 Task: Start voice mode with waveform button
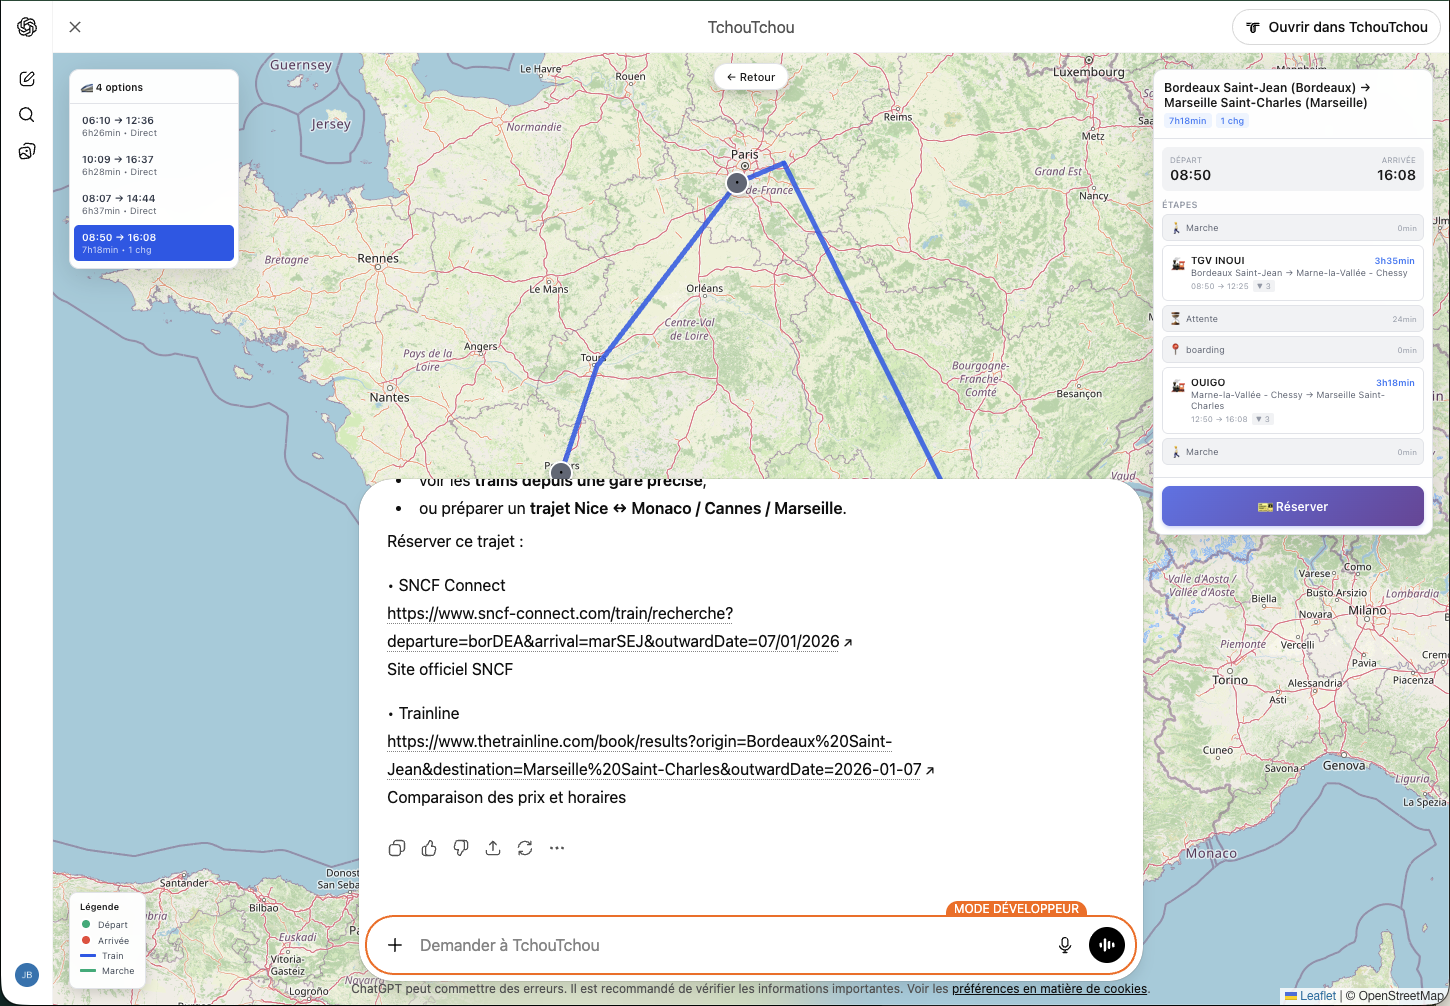tap(1107, 945)
